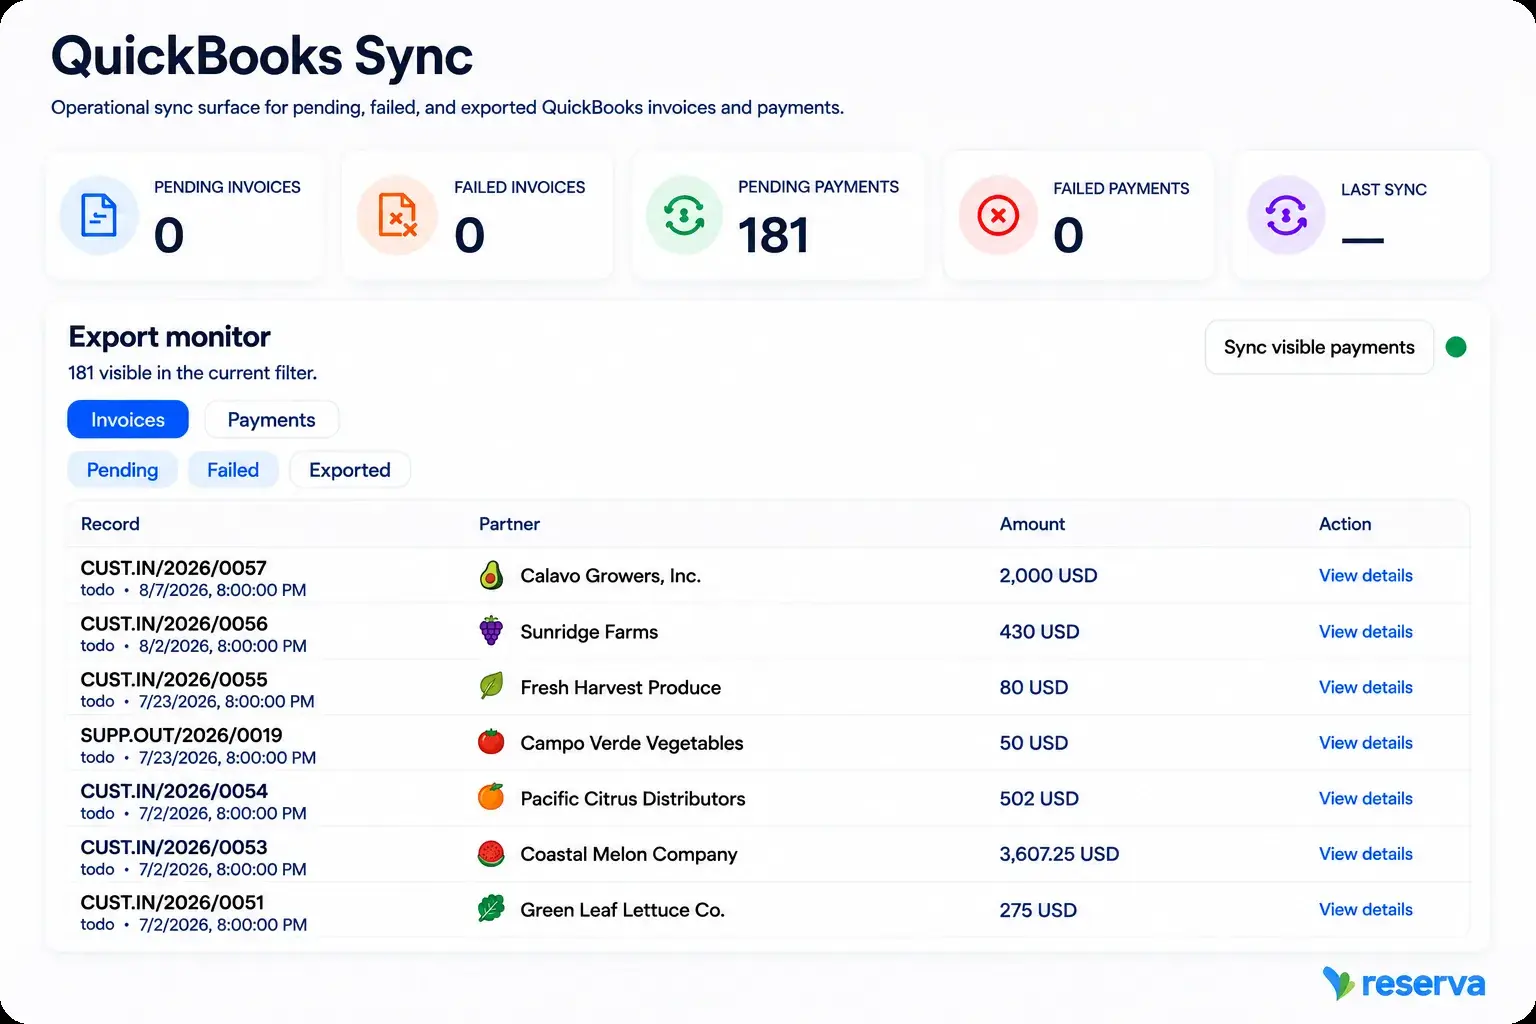Open View details for Fresh Harvest Produce
The image size is (1536, 1024).
pos(1366,687)
